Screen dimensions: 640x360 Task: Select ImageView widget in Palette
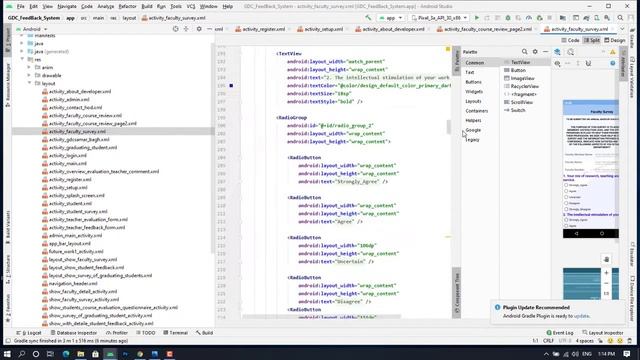519,78
